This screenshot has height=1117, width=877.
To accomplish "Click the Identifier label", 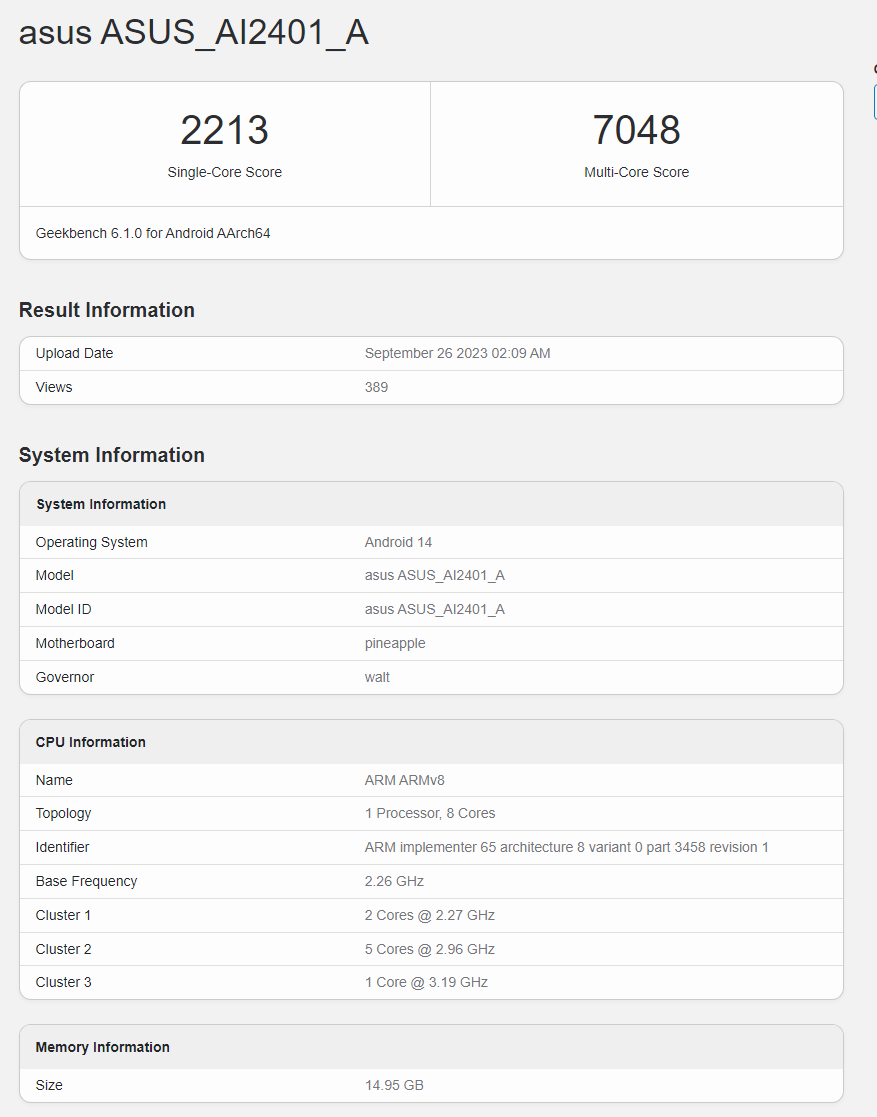I will [x=63, y=848].
